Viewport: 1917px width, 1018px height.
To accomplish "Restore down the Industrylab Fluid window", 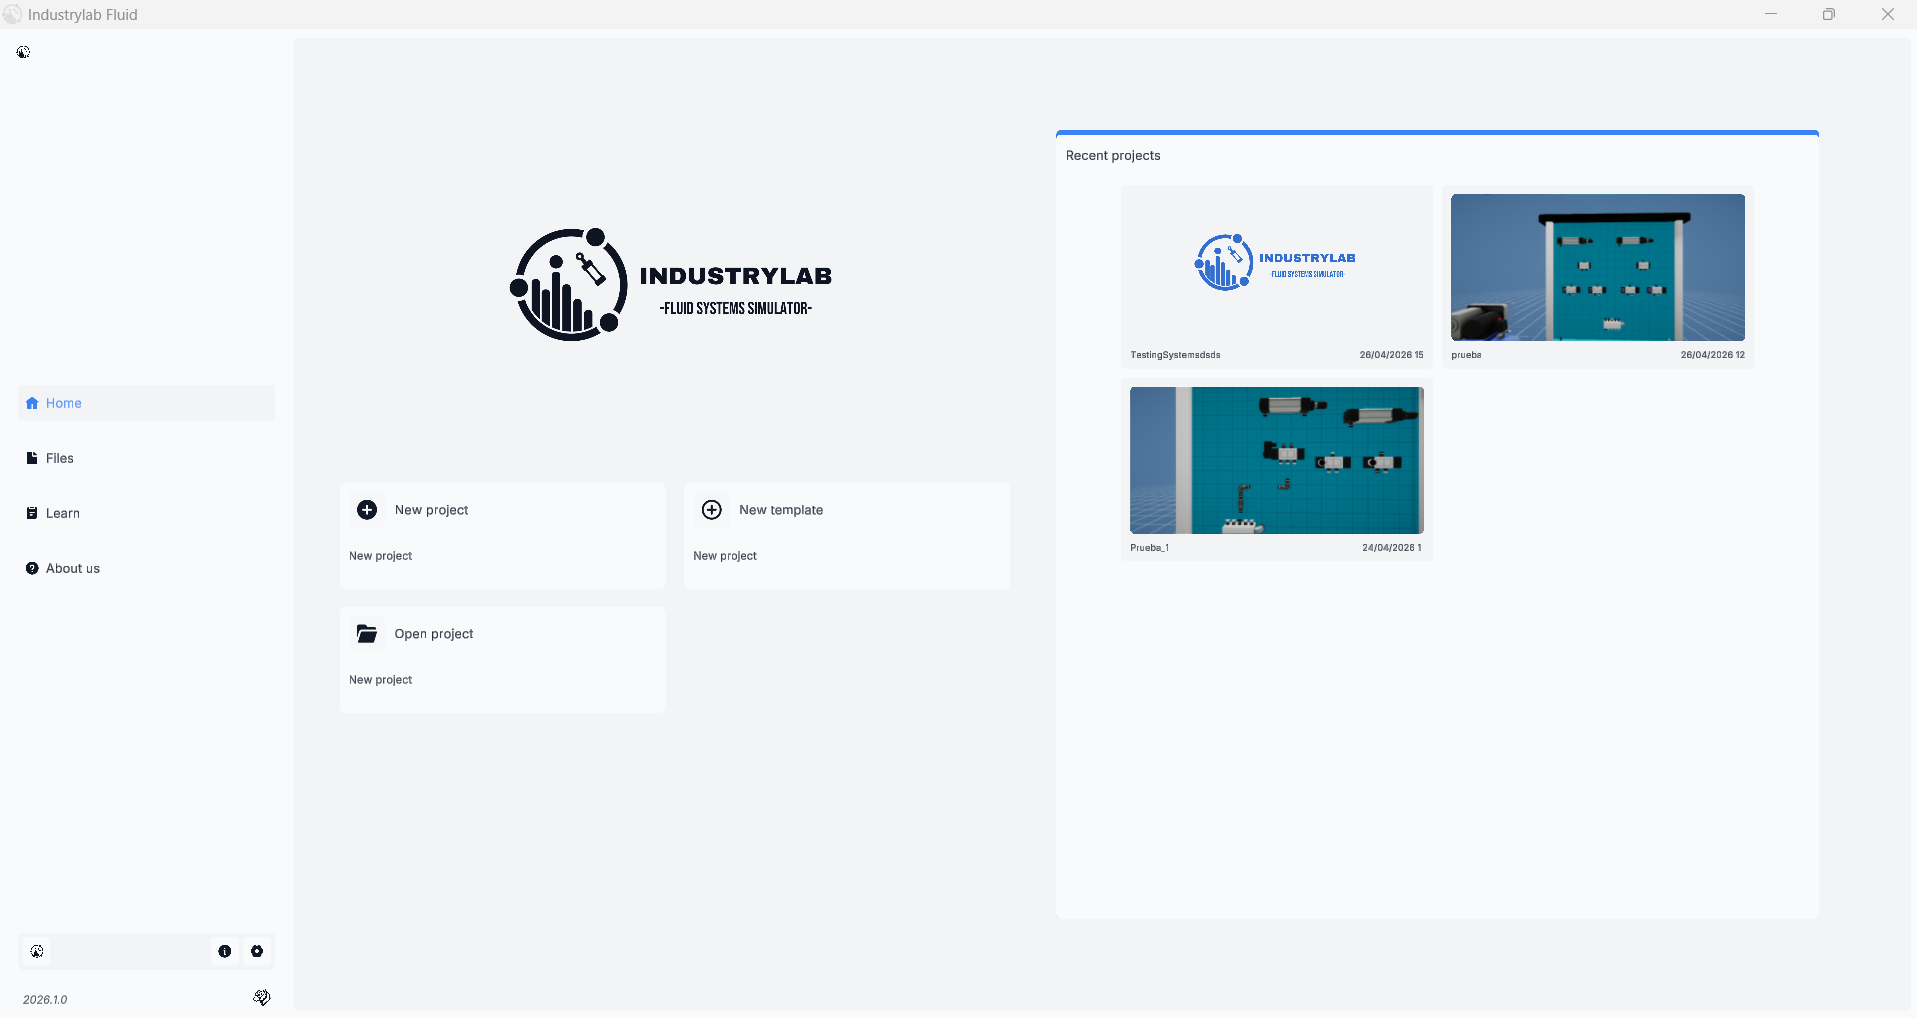I will coord(1829,14).
